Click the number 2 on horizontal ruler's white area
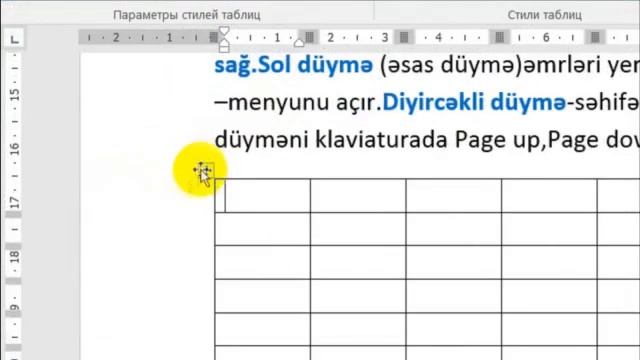 [x=330, y=38]
